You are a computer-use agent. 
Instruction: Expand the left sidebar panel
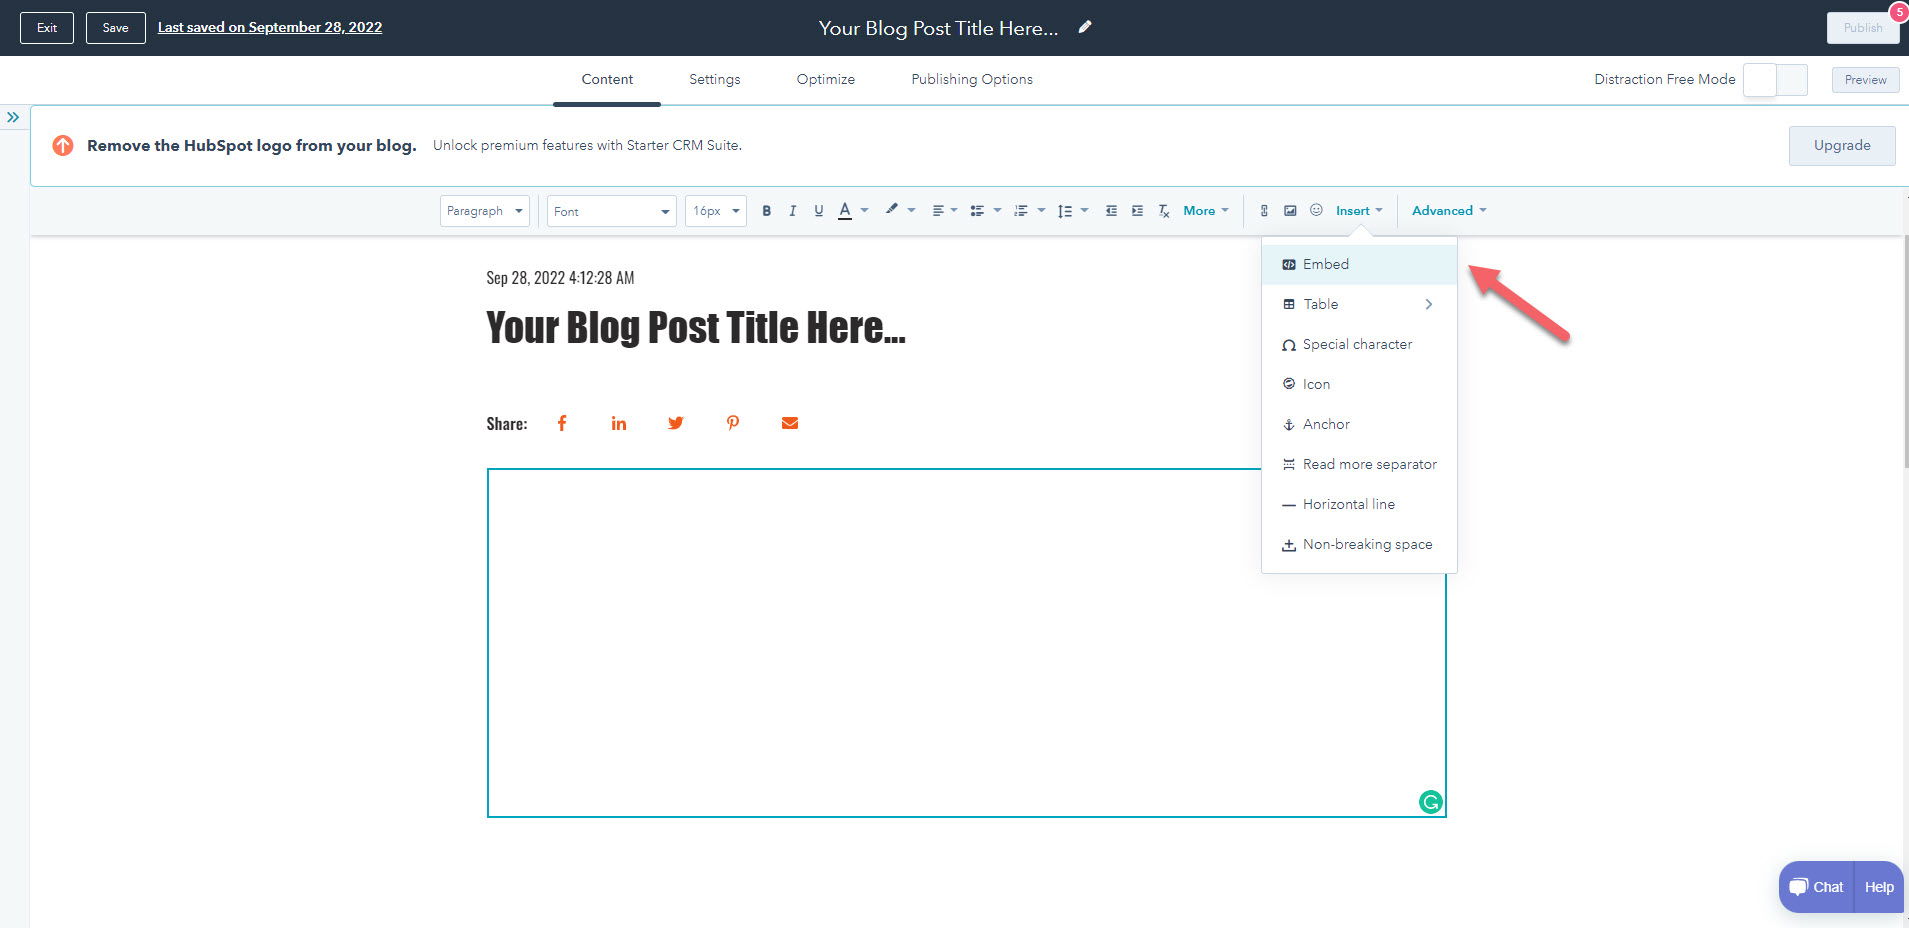[x=13, y=117]
